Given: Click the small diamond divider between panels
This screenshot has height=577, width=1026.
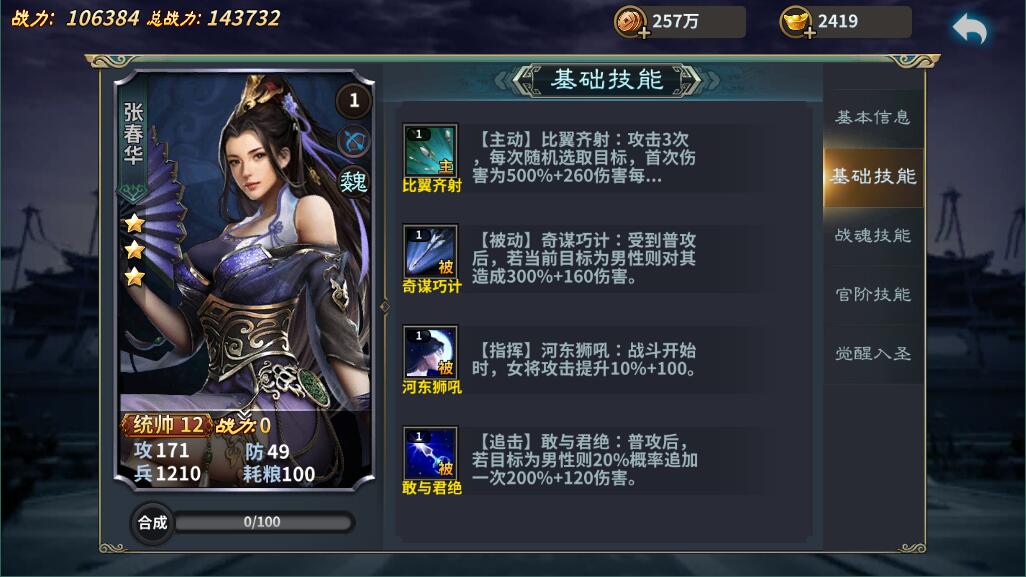Looking at the screenshot, I should point(385,307).
